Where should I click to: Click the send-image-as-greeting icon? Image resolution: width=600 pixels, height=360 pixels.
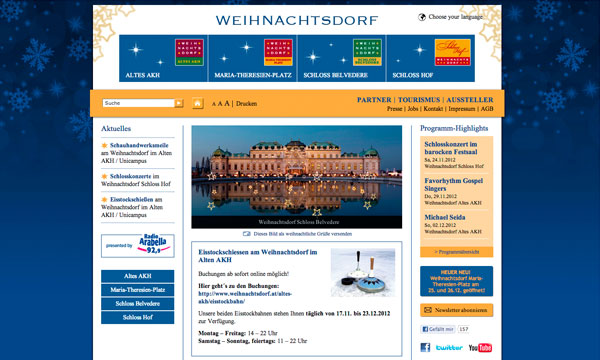[x=247, y=234]
